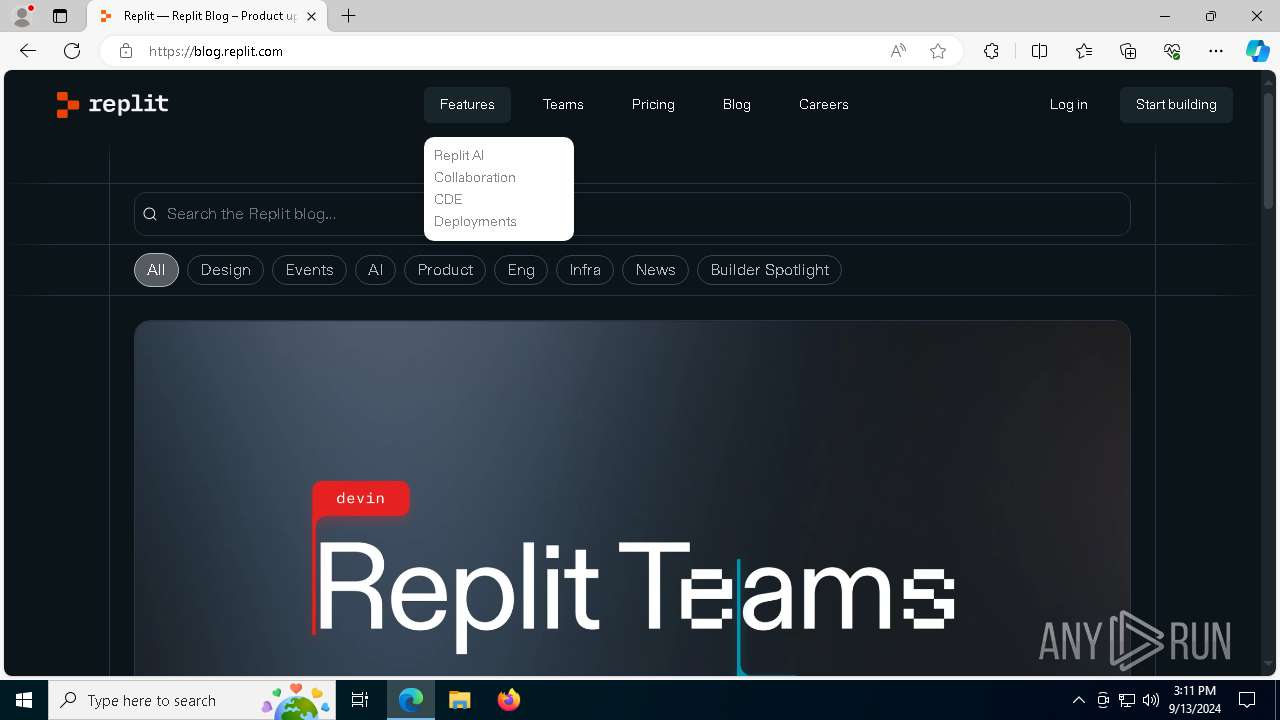Screen dimensions: 1280x720
Task: Click scrollbar down arrow
Action: tap(1269, 664)
